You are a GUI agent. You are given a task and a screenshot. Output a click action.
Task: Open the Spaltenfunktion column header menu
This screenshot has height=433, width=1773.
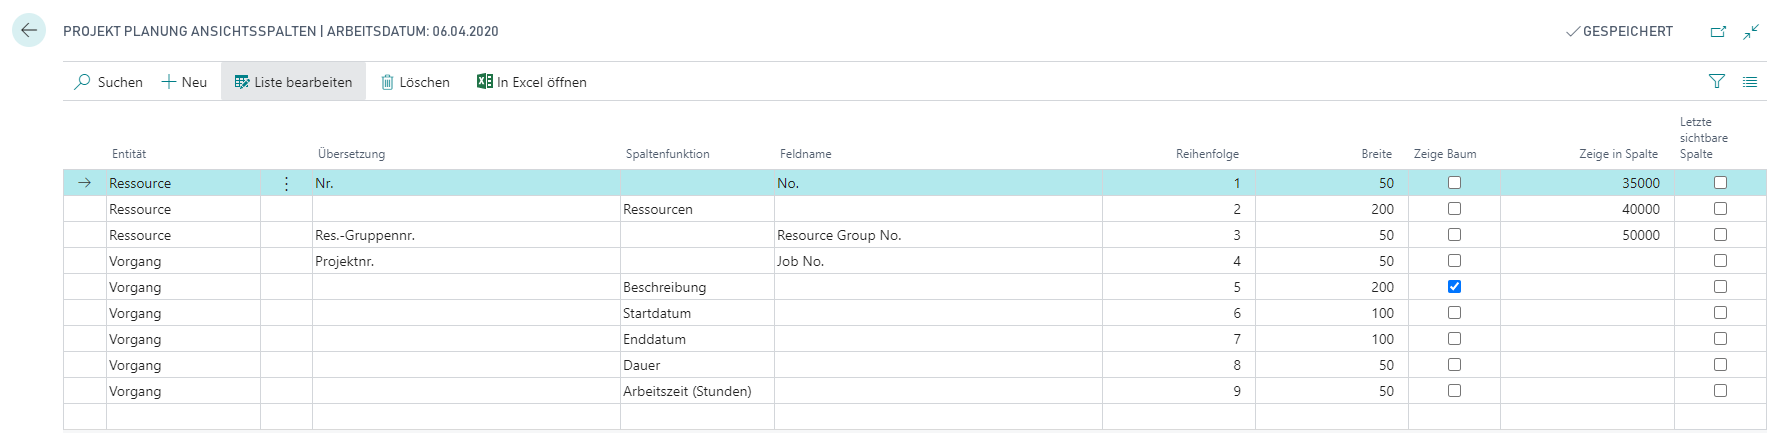(667, 154)
